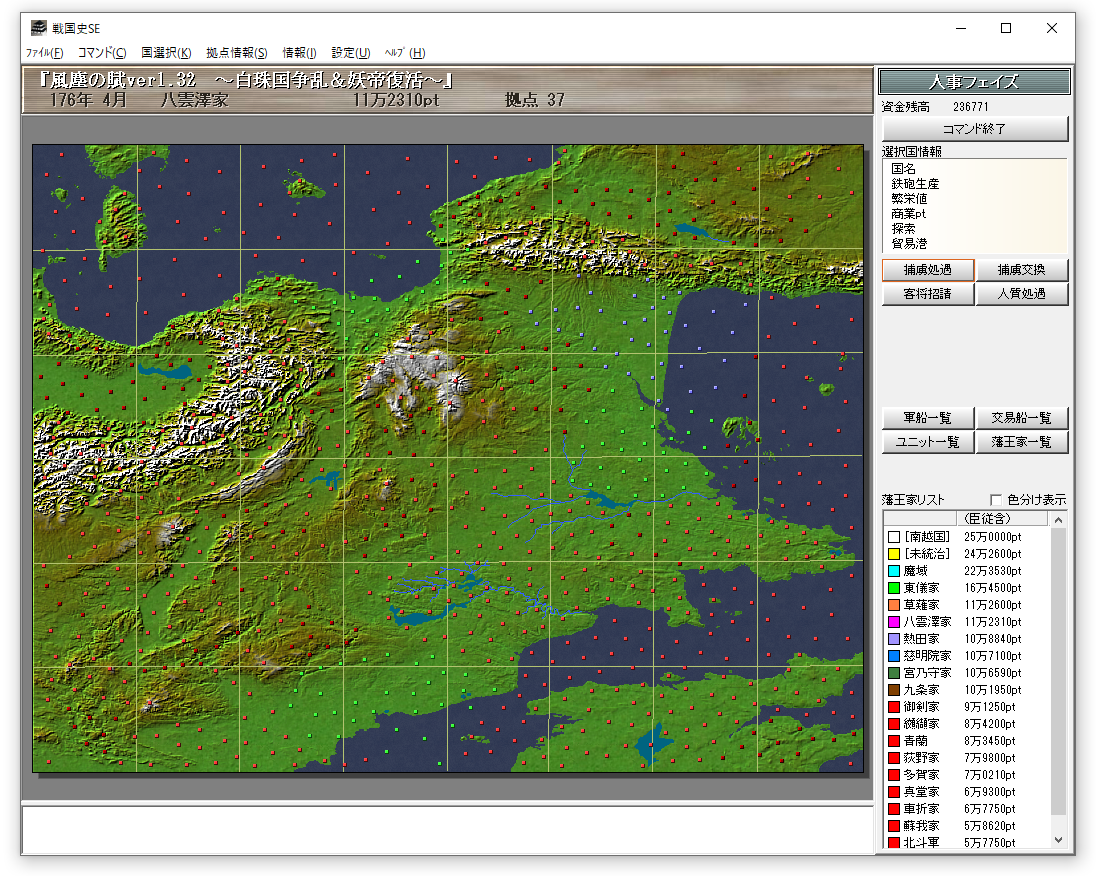Click the 捕虜処遇 button

927,270
